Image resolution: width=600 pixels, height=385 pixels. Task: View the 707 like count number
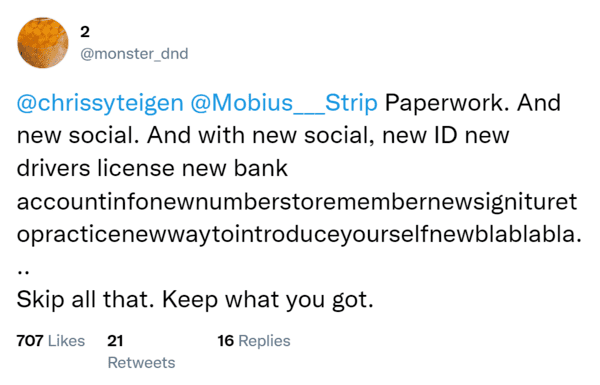(x=30, y=341)
